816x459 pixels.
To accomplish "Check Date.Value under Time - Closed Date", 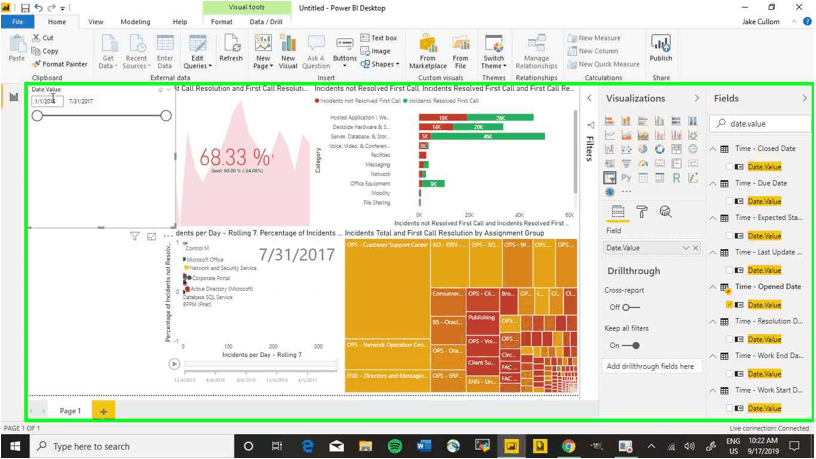I will [x=729, y=167].
